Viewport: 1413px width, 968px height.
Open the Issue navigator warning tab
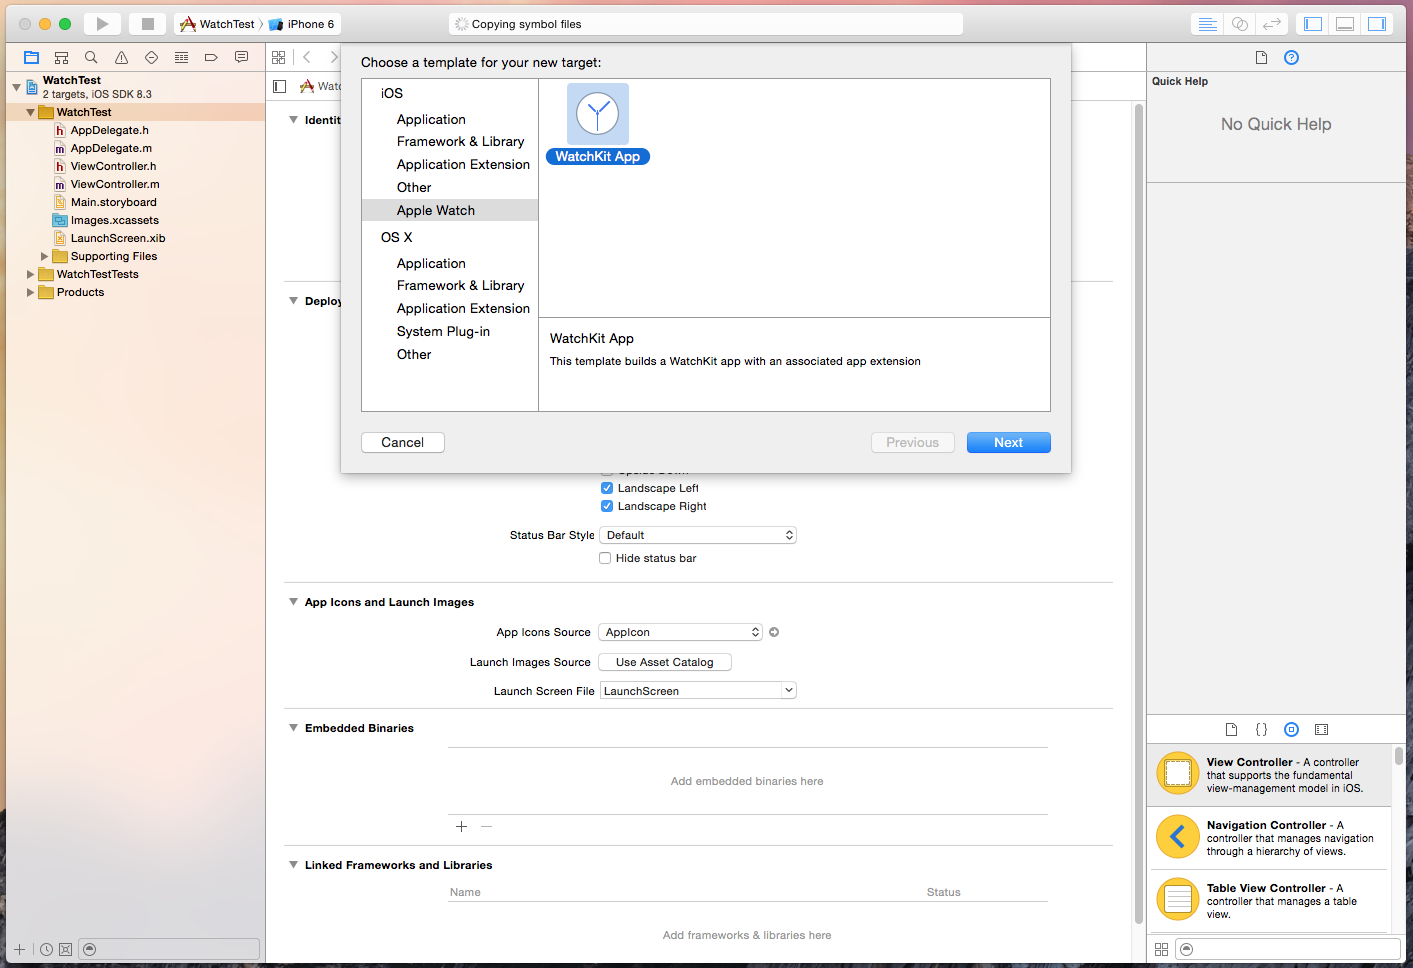click(x=121, y=58)
